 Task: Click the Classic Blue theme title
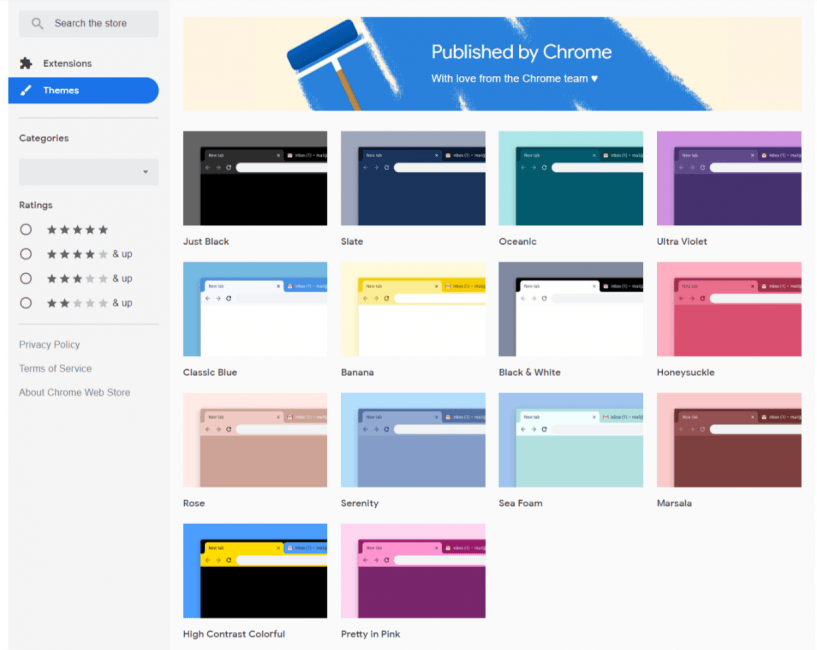pyautogui.click(x=210, y=372)
